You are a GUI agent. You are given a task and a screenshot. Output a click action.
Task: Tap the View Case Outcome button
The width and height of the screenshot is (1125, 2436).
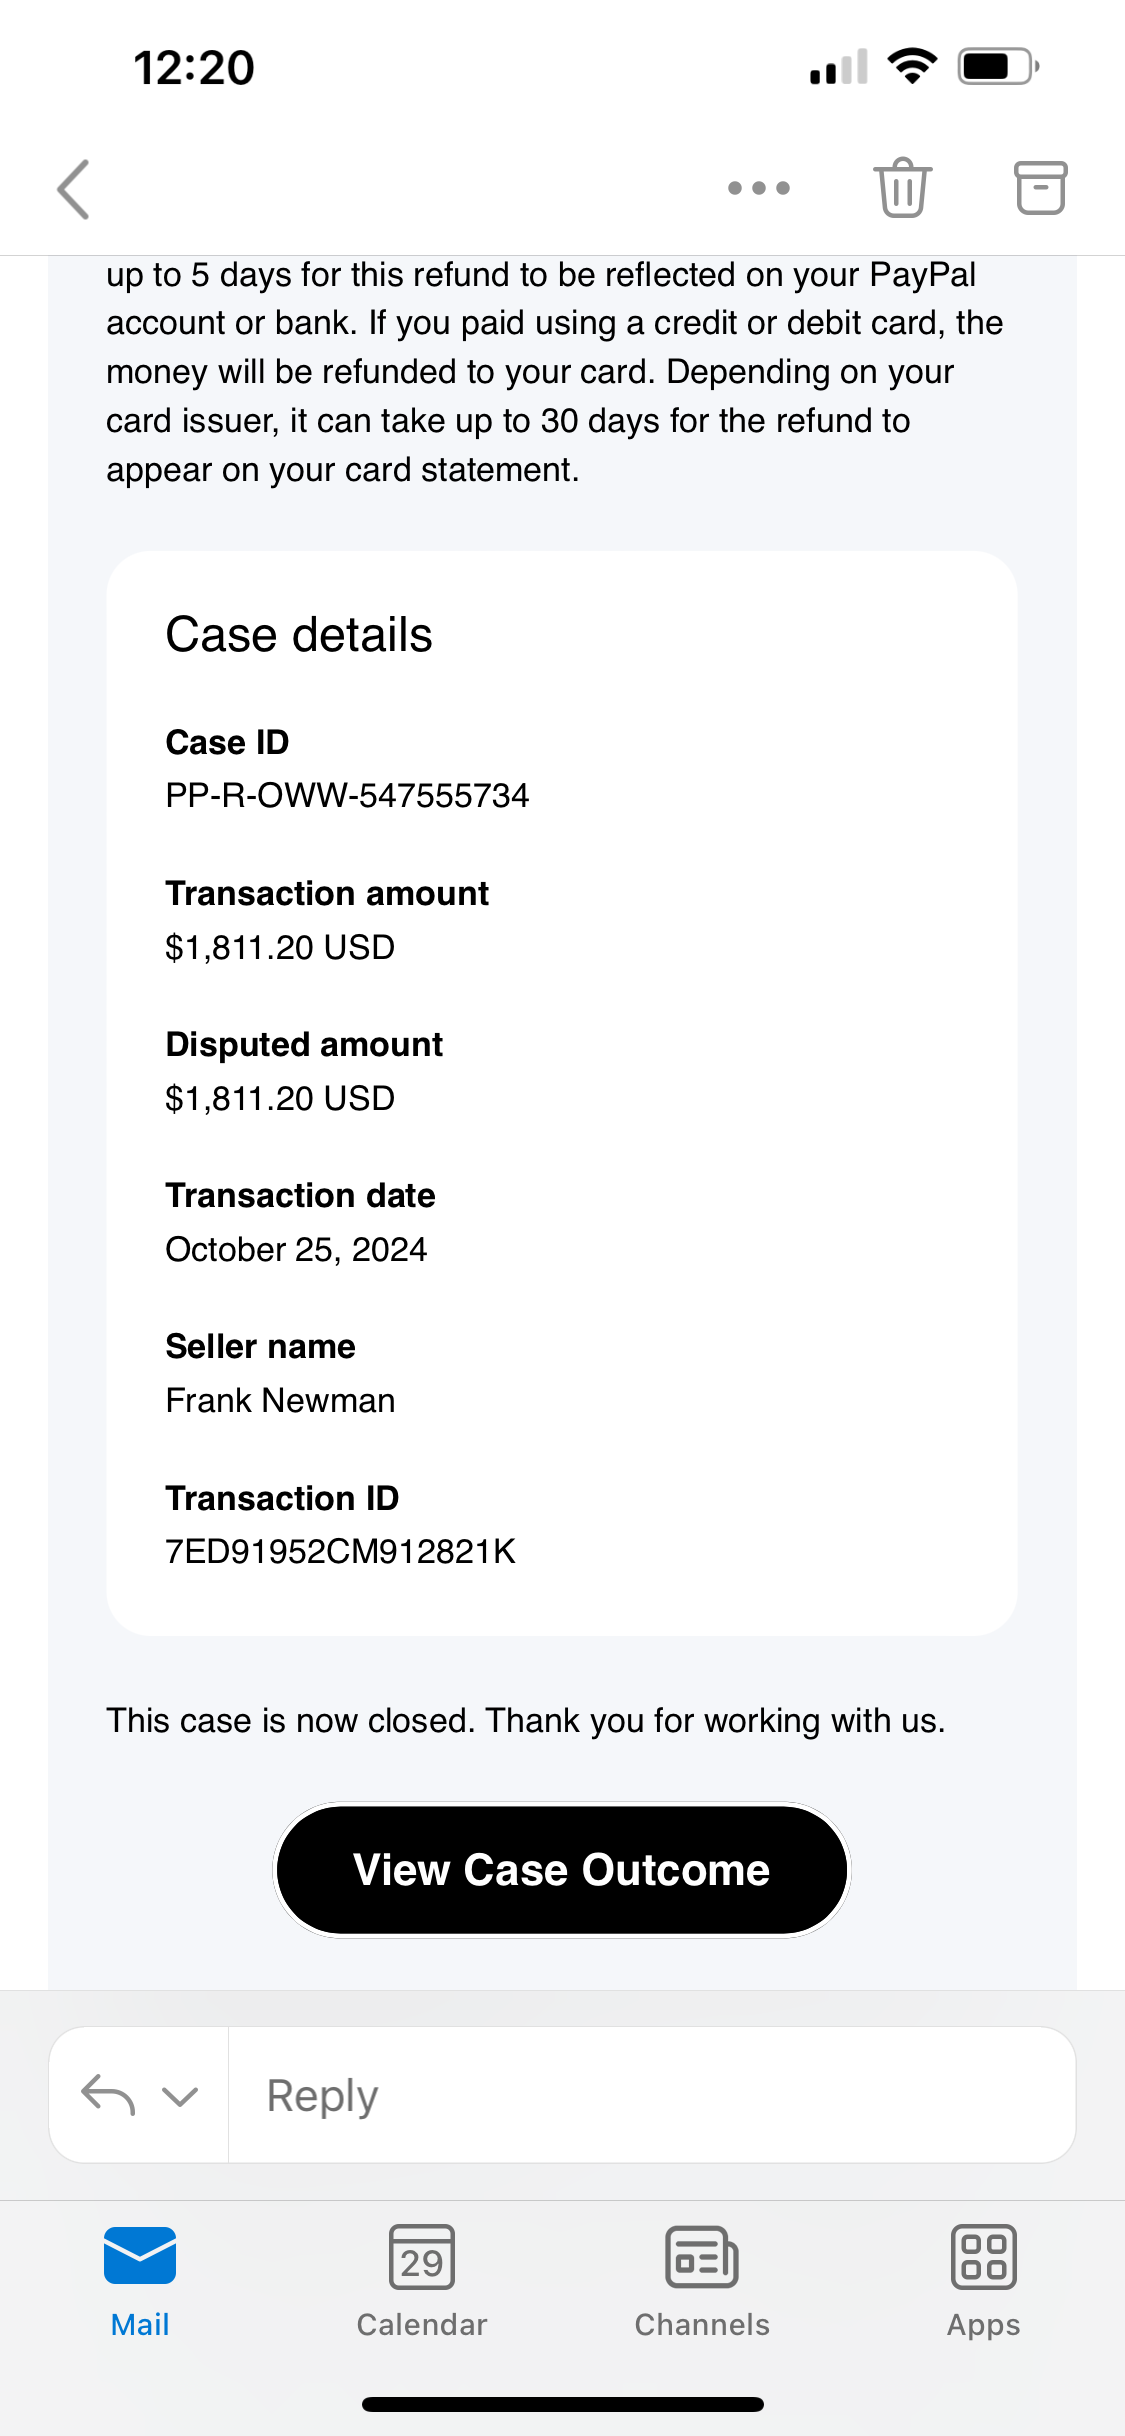[562, 1870]
